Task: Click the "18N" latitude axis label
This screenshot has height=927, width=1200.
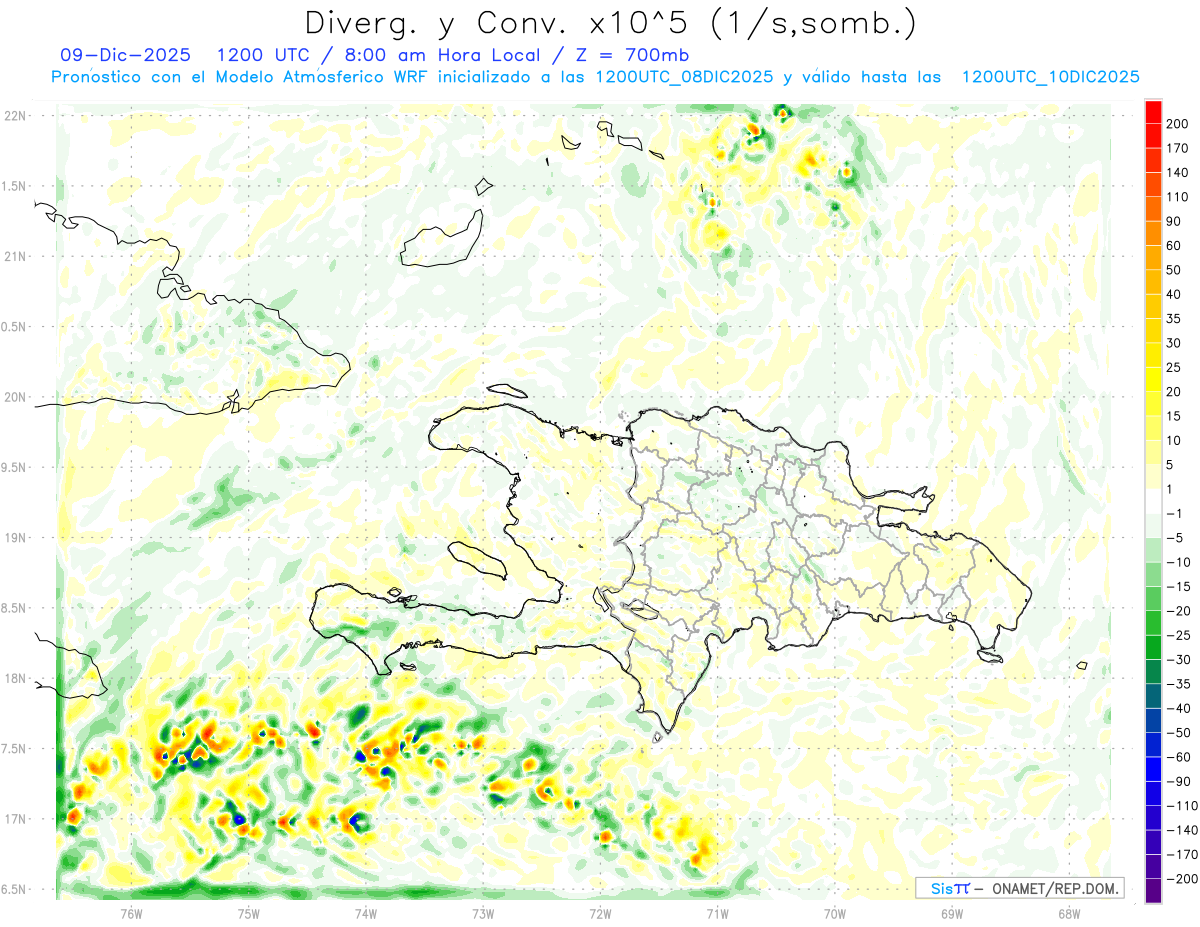Action: coord(15,678)
